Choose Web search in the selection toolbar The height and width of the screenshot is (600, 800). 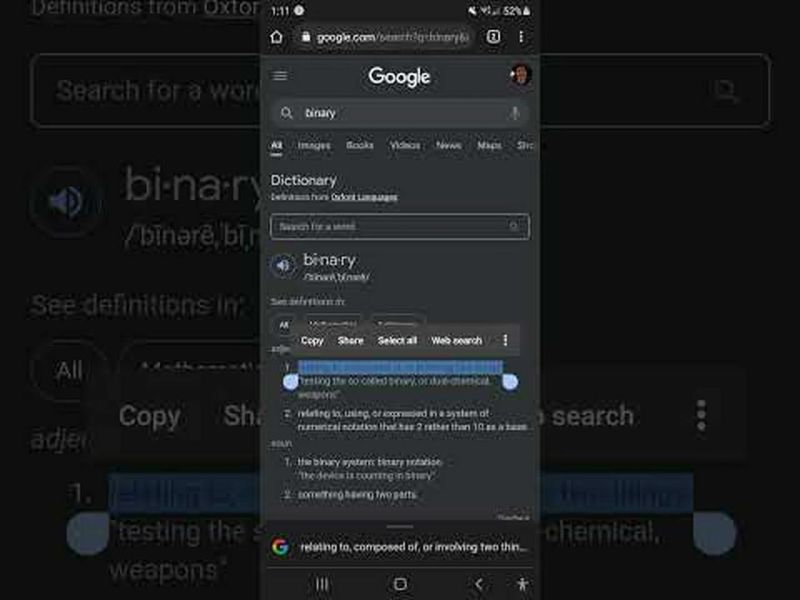pyautogui.click(x=456, y=340)
